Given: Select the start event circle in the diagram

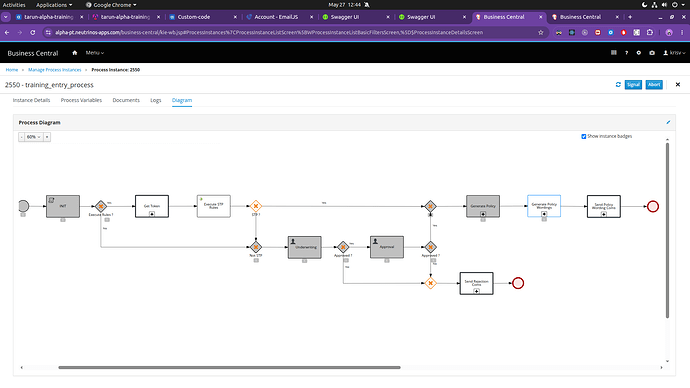Looking at the screenshot, I should pos(24,206).
